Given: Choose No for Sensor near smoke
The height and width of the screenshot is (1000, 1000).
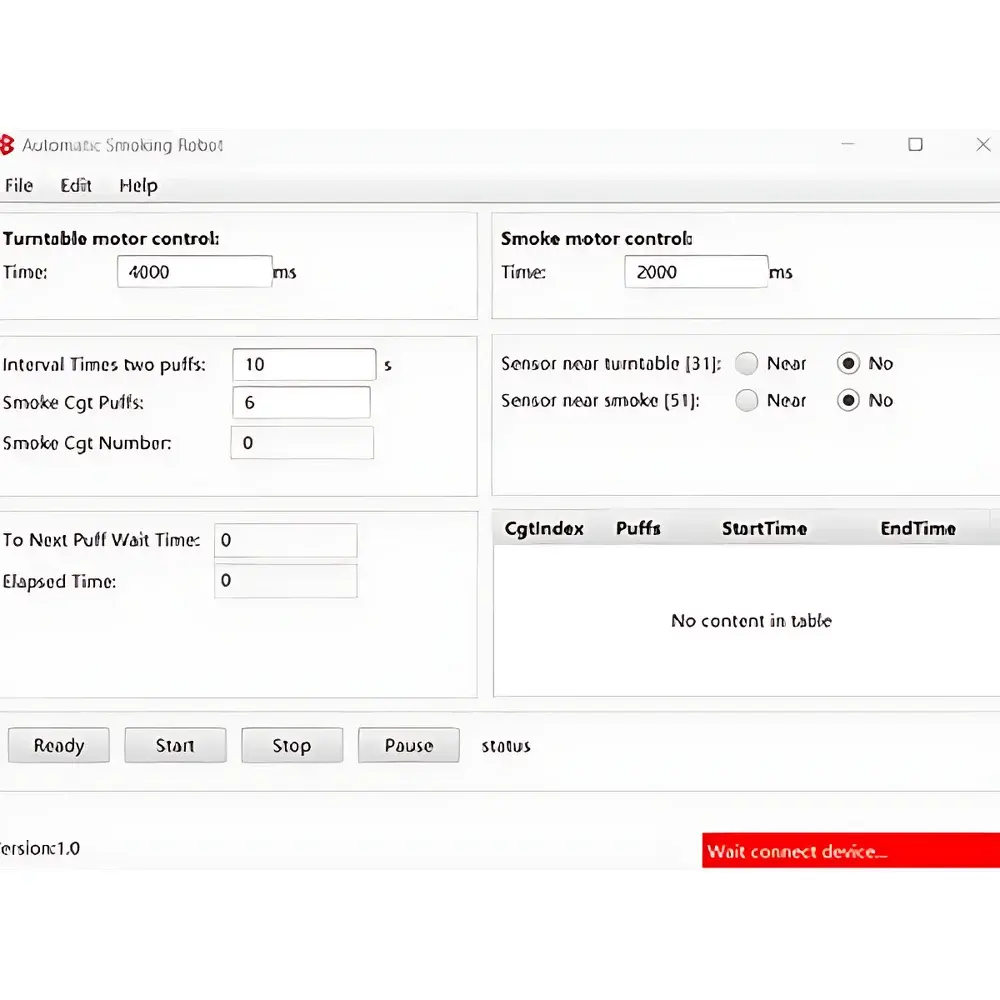Looking at the screenshot, I should click(849, 401).
